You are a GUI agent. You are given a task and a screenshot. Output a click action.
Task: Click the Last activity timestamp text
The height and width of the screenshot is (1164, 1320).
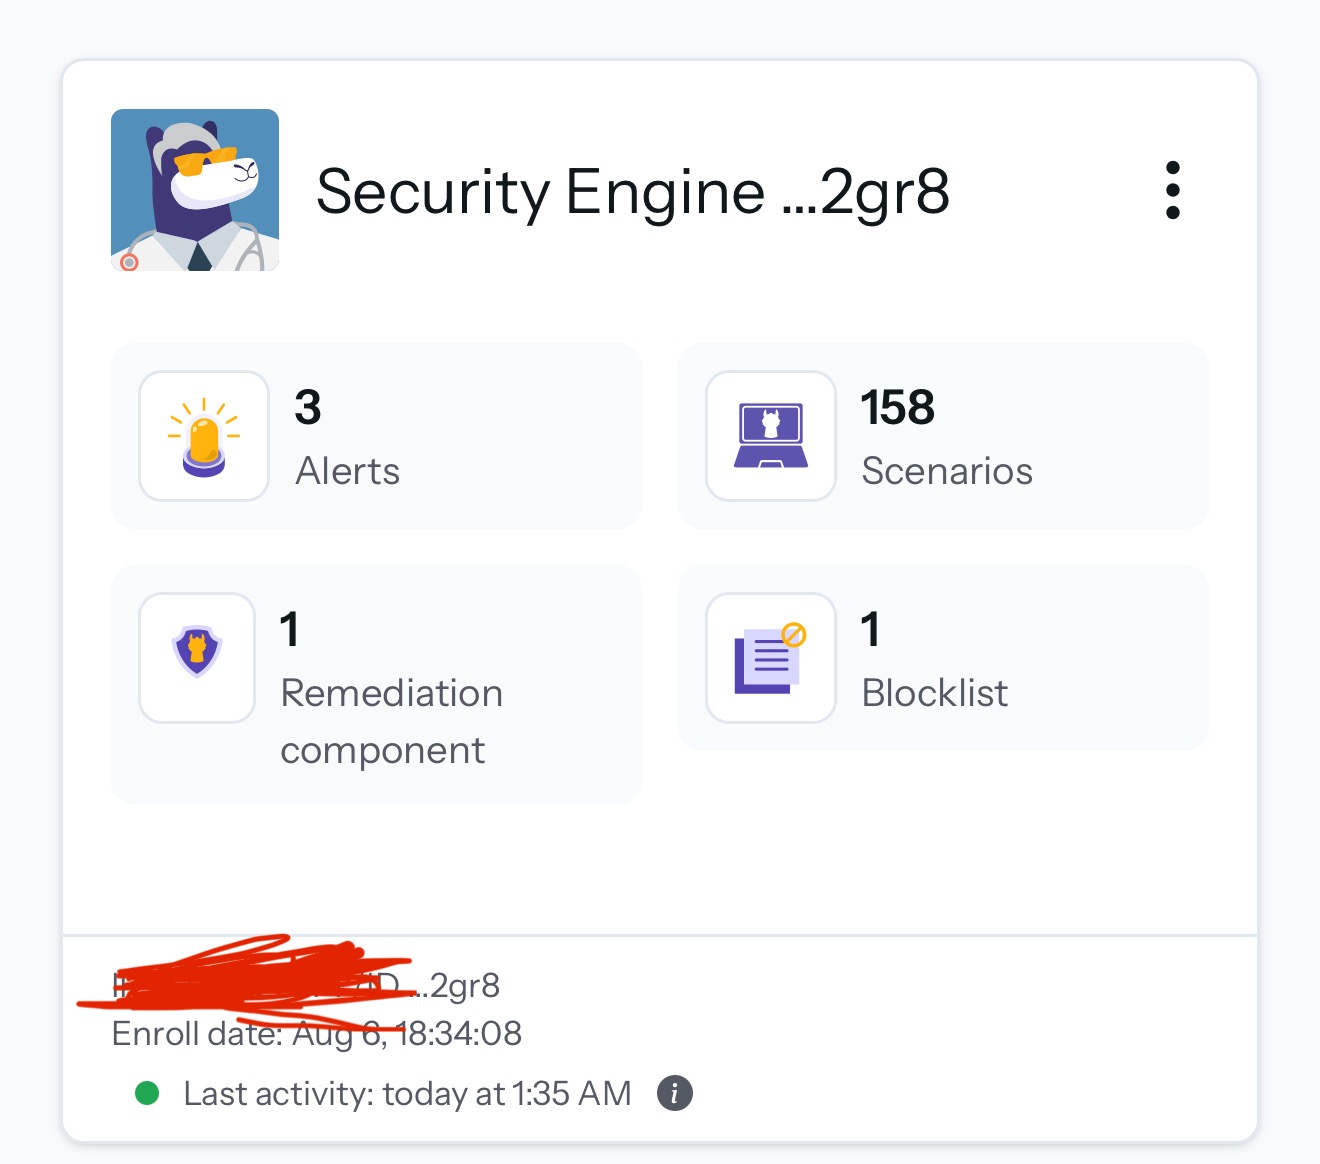pos(407,1094)
